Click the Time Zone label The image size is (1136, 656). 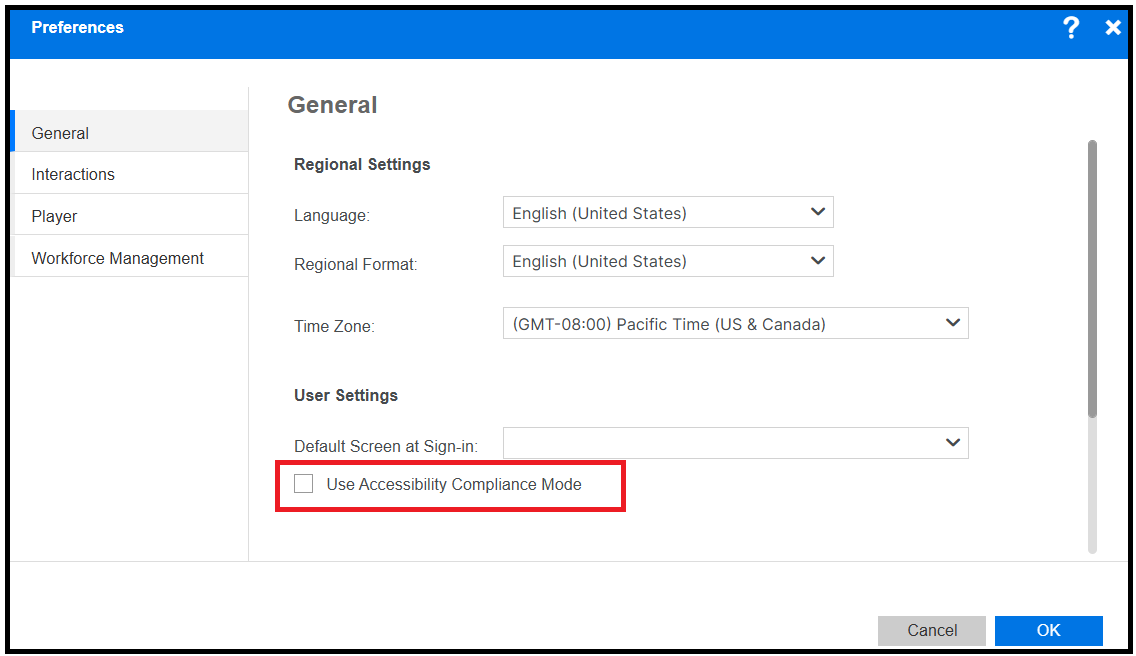coord(334,326)
